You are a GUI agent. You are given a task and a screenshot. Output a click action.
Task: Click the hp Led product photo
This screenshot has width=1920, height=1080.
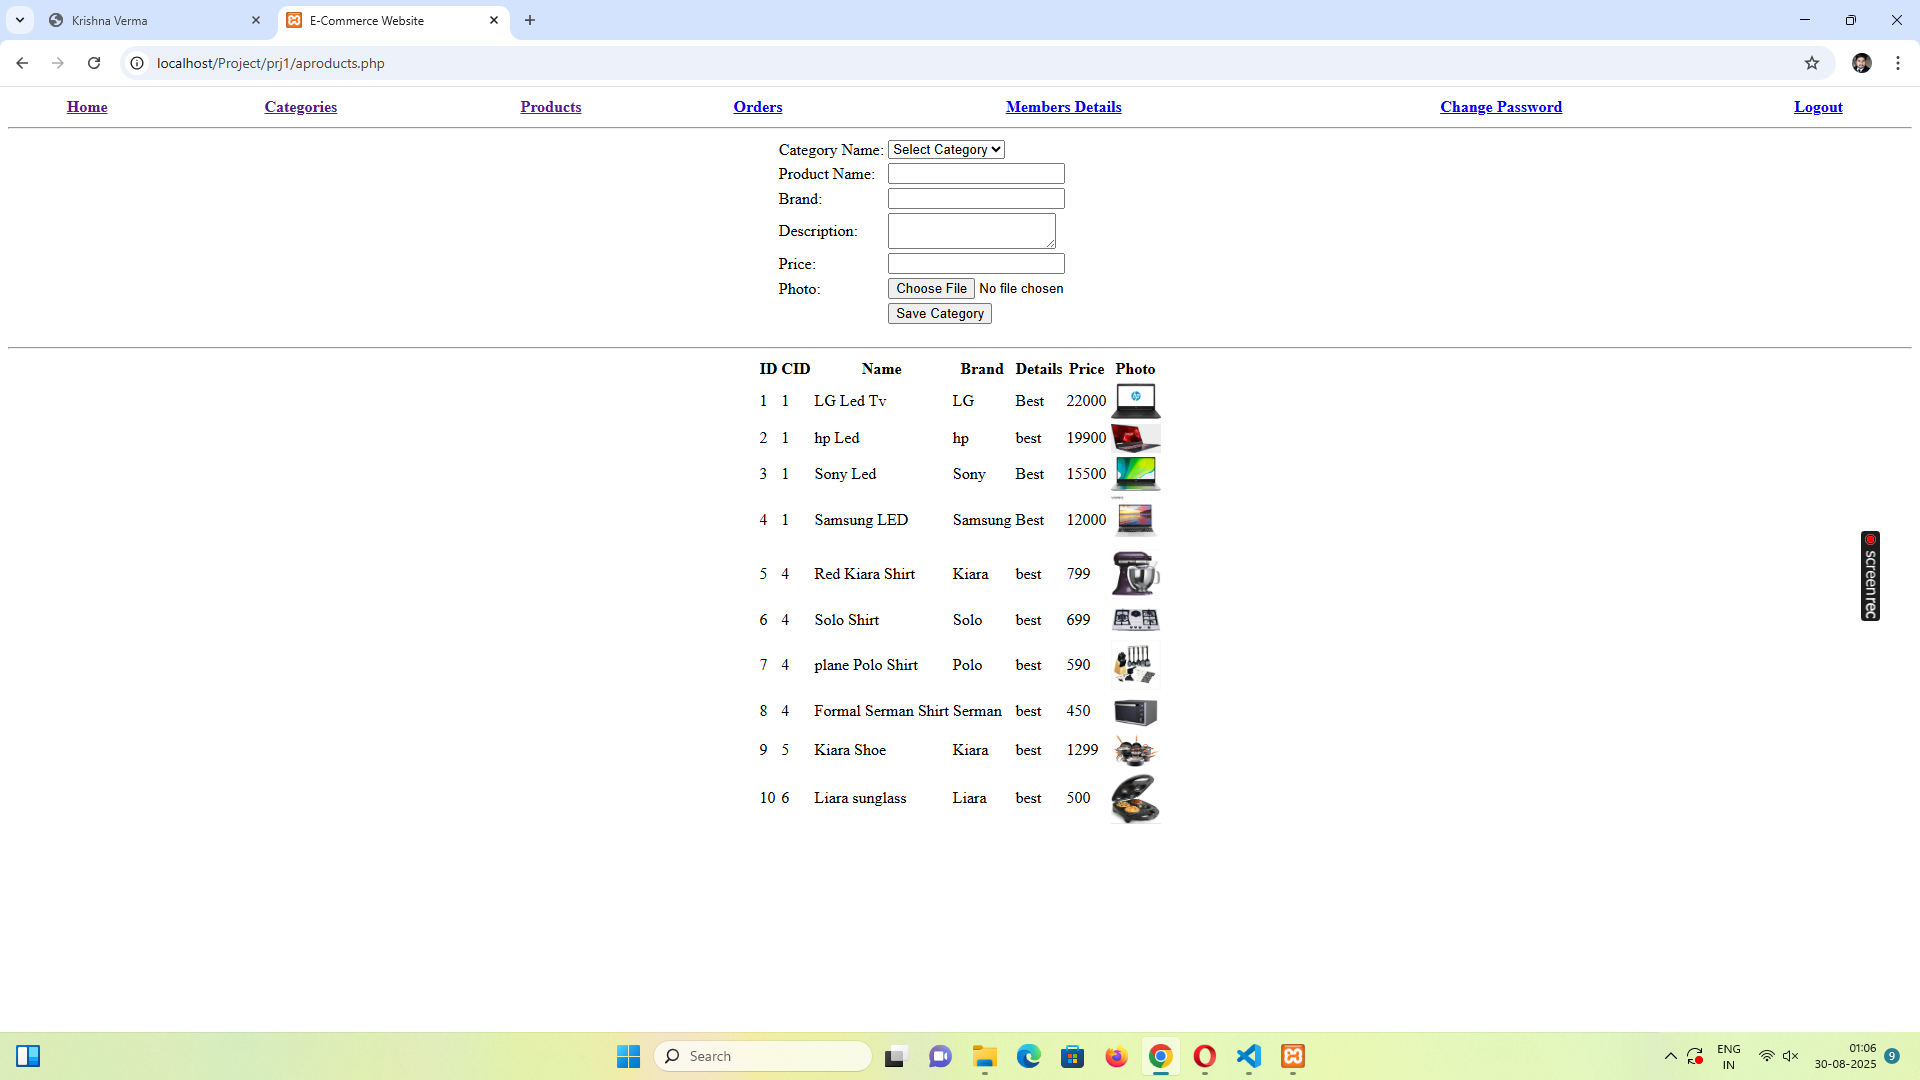coord(1136,438)
